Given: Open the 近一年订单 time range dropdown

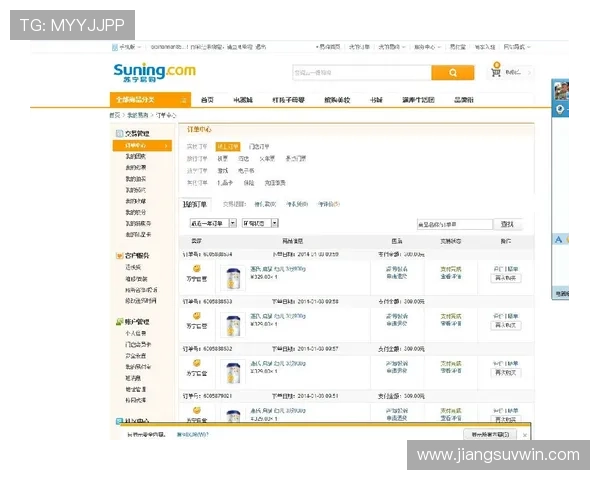Looking at the screenshot, I should (x=213, y=223).
